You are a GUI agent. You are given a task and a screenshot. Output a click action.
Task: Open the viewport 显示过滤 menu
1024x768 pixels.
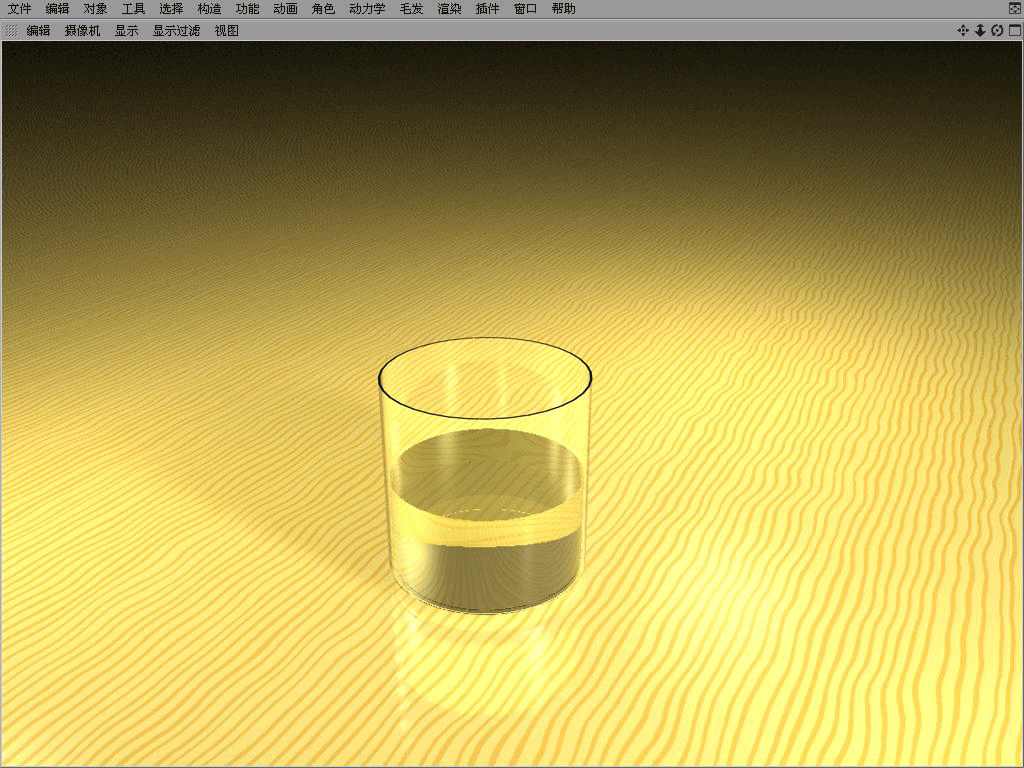(176, 31)
